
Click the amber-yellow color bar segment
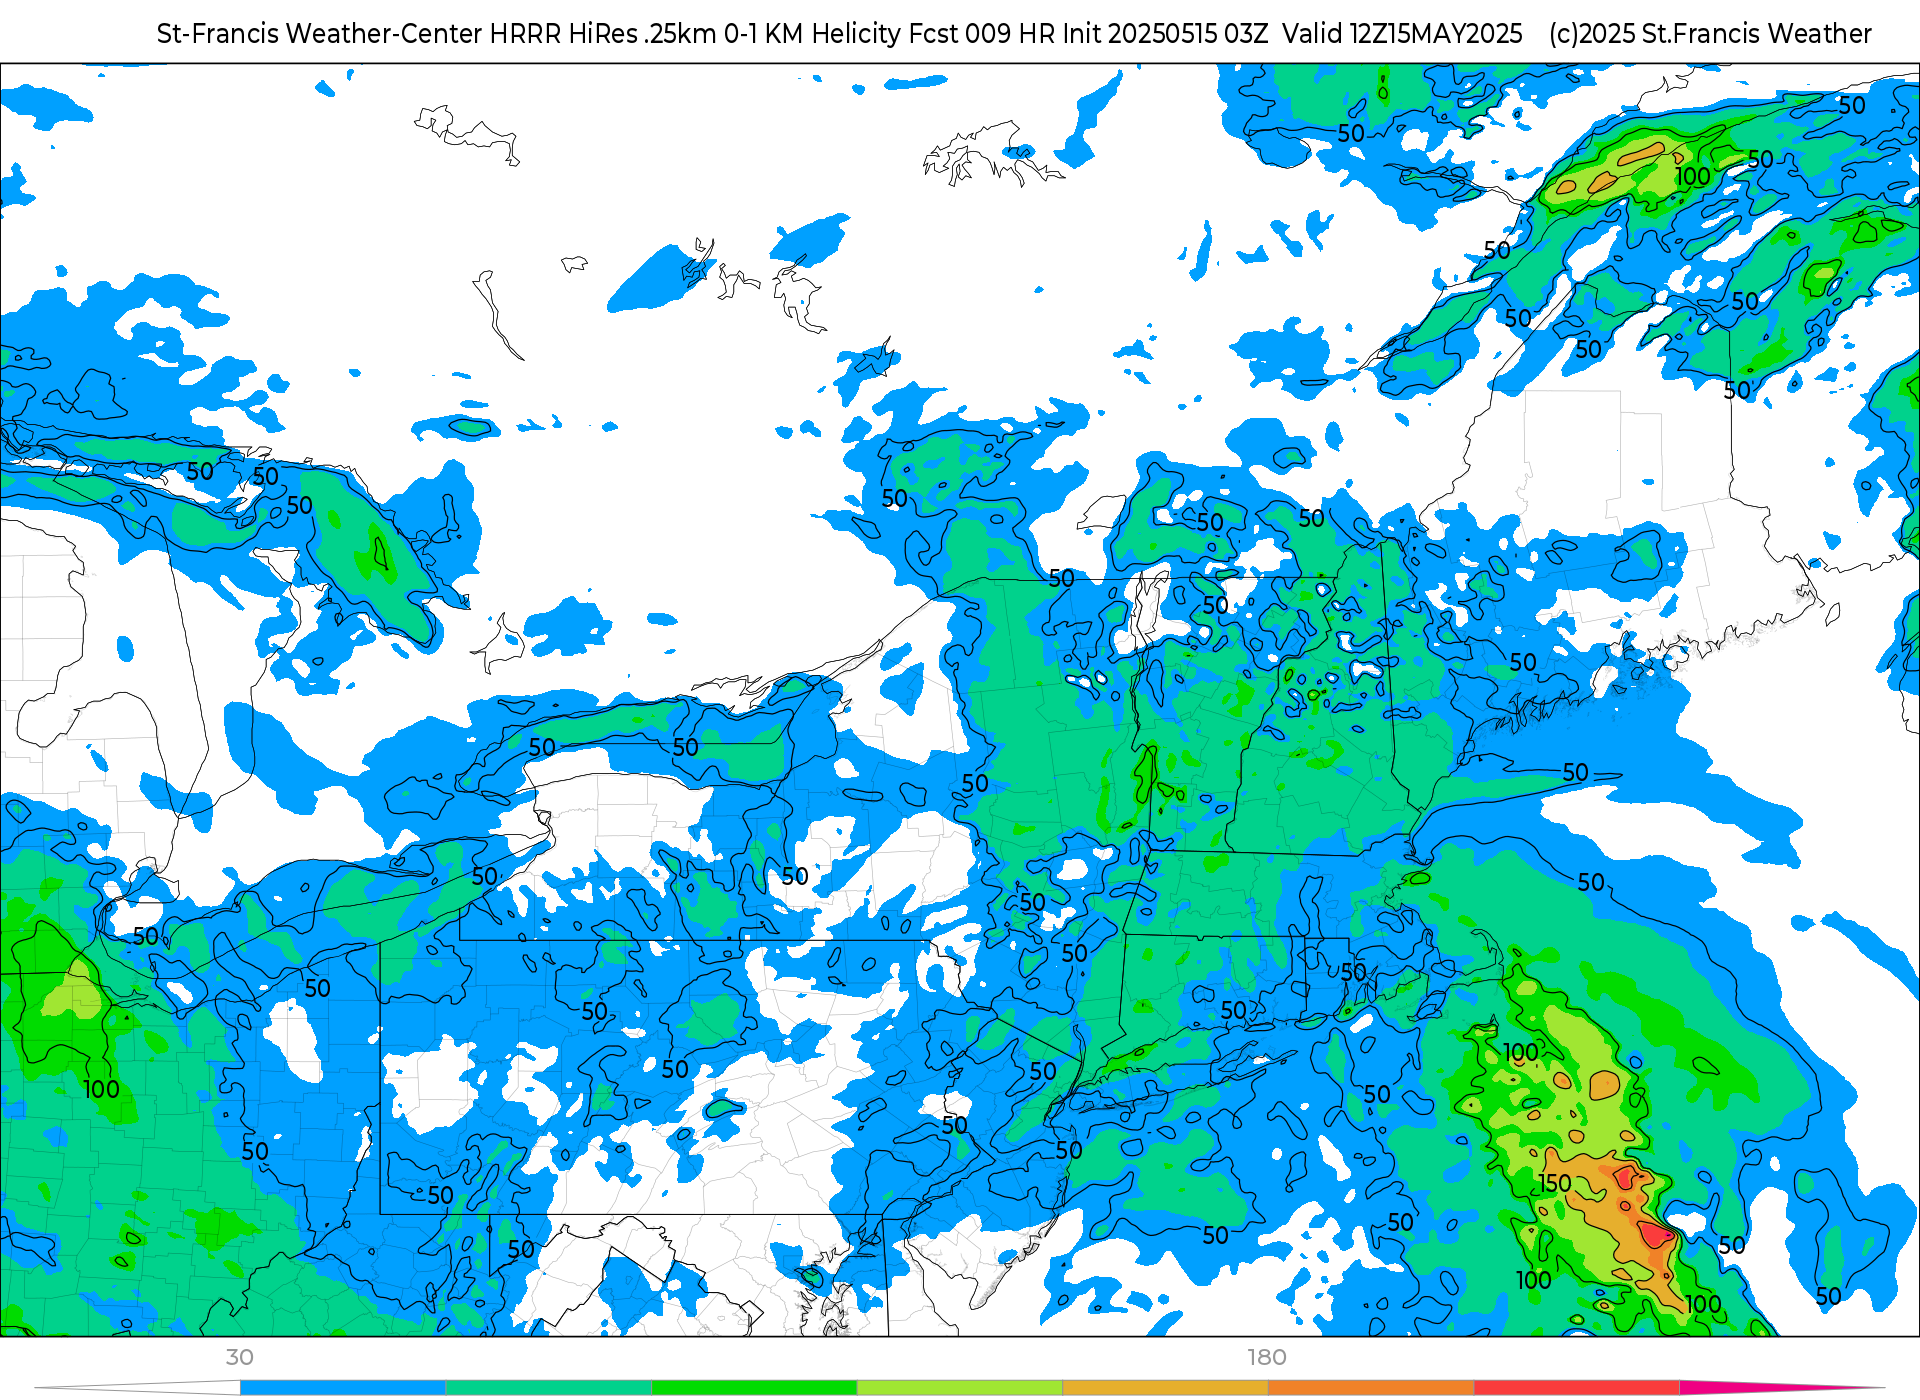(1166, 1388)
